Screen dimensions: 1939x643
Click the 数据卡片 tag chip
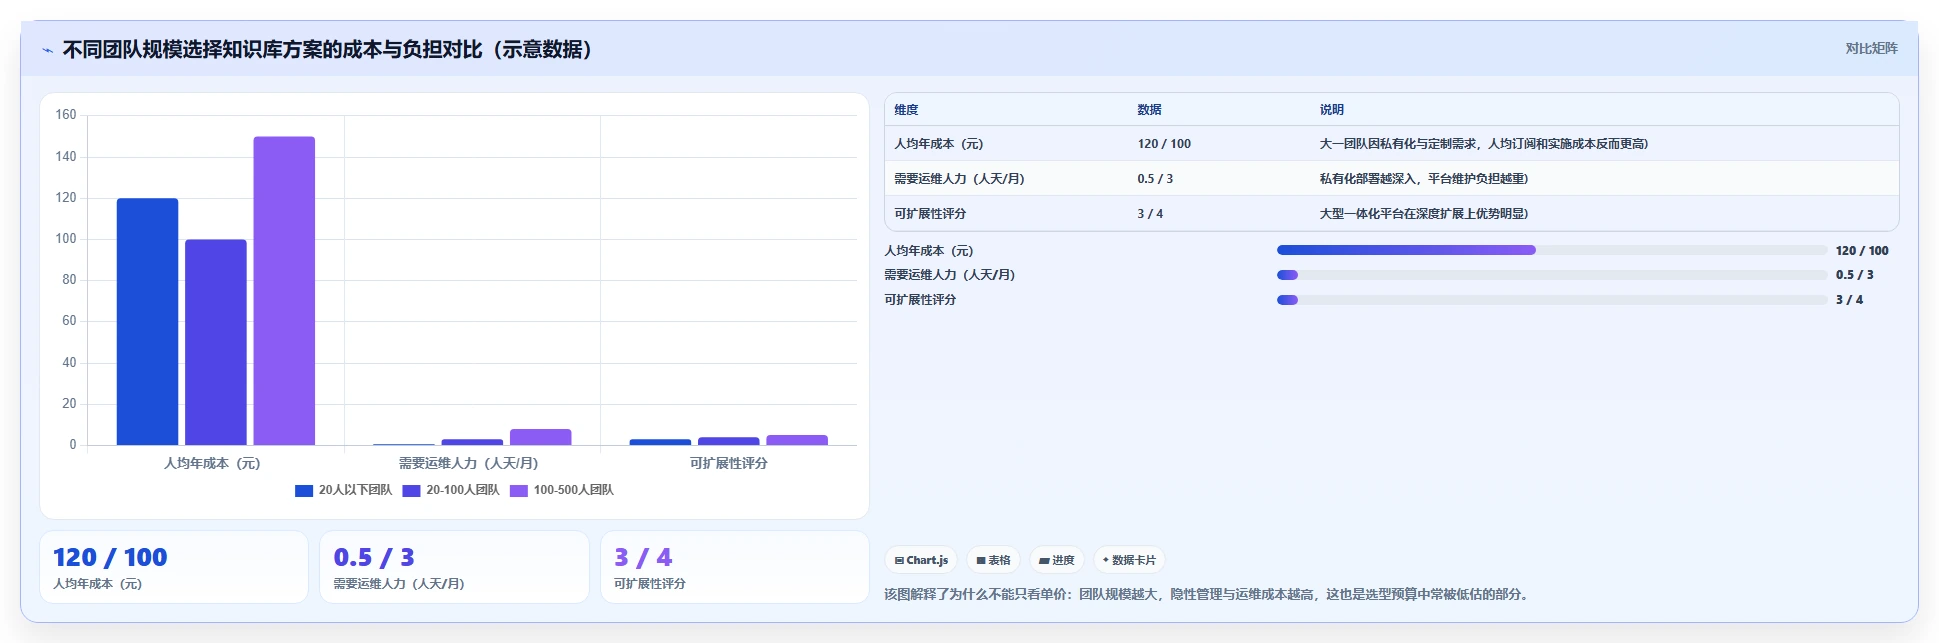pyautogui.click(x=1129, y=560)
